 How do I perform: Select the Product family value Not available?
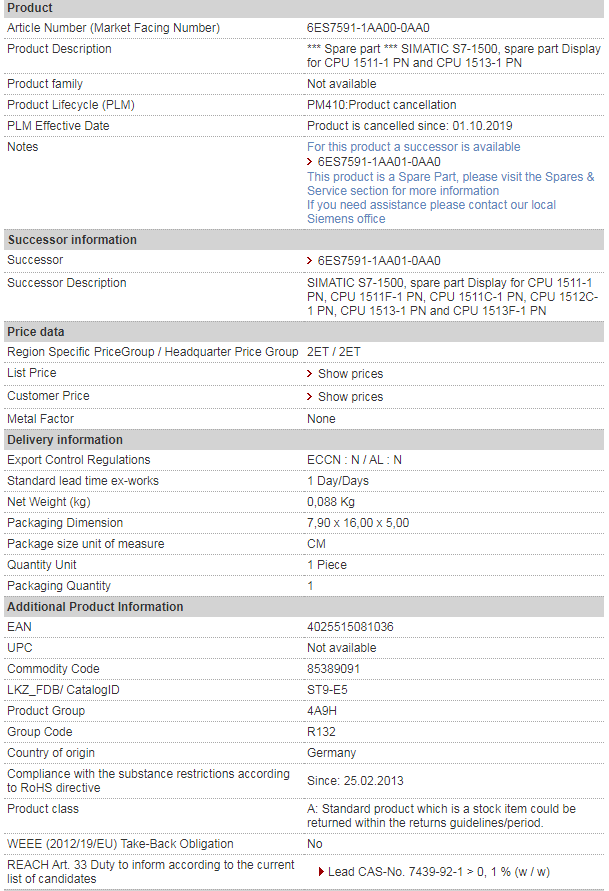[341, 84]
